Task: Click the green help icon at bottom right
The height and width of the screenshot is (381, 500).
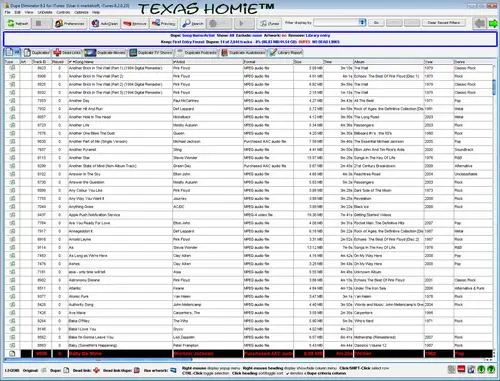Action: (491, 369)
